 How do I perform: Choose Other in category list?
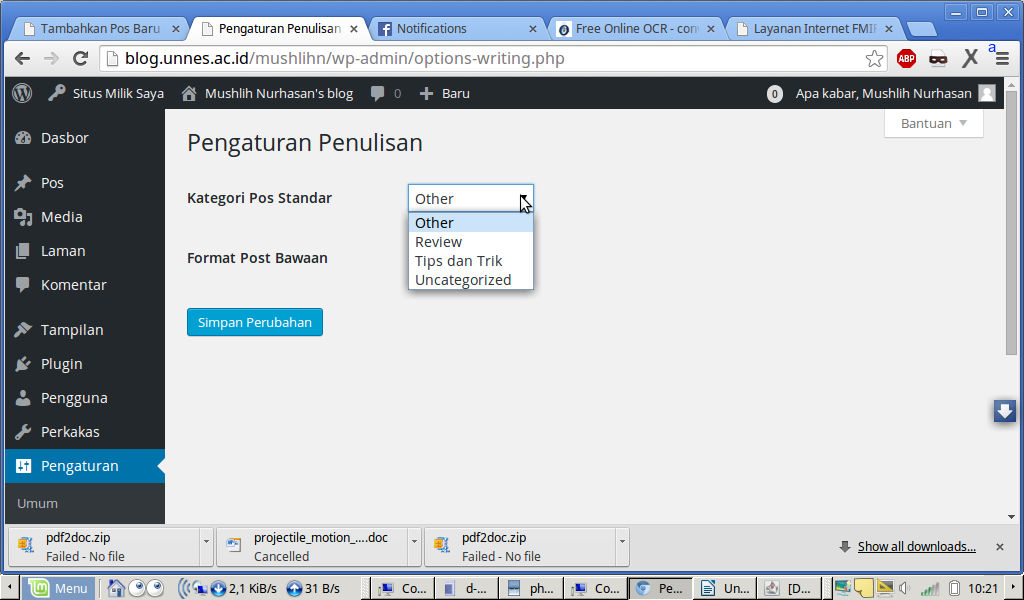coord(471,223)
